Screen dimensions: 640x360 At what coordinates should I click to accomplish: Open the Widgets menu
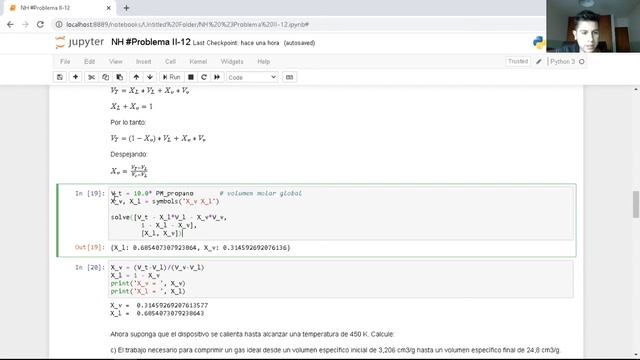(x=232, y=62)
